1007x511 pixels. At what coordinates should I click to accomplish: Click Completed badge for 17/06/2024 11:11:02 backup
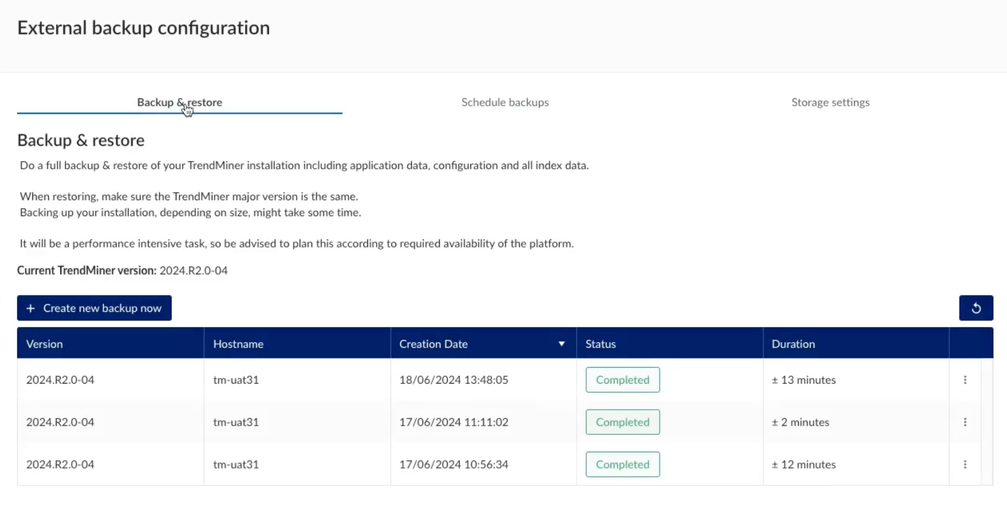[622, 422]
